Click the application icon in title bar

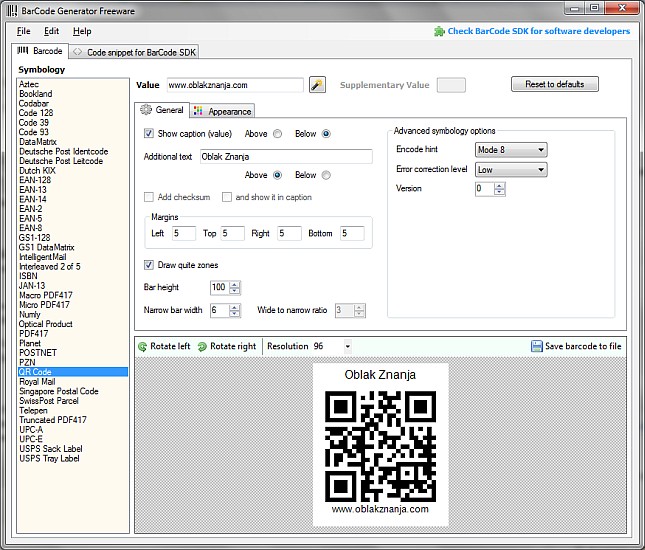pyautogui.click(x=12, y=10)
